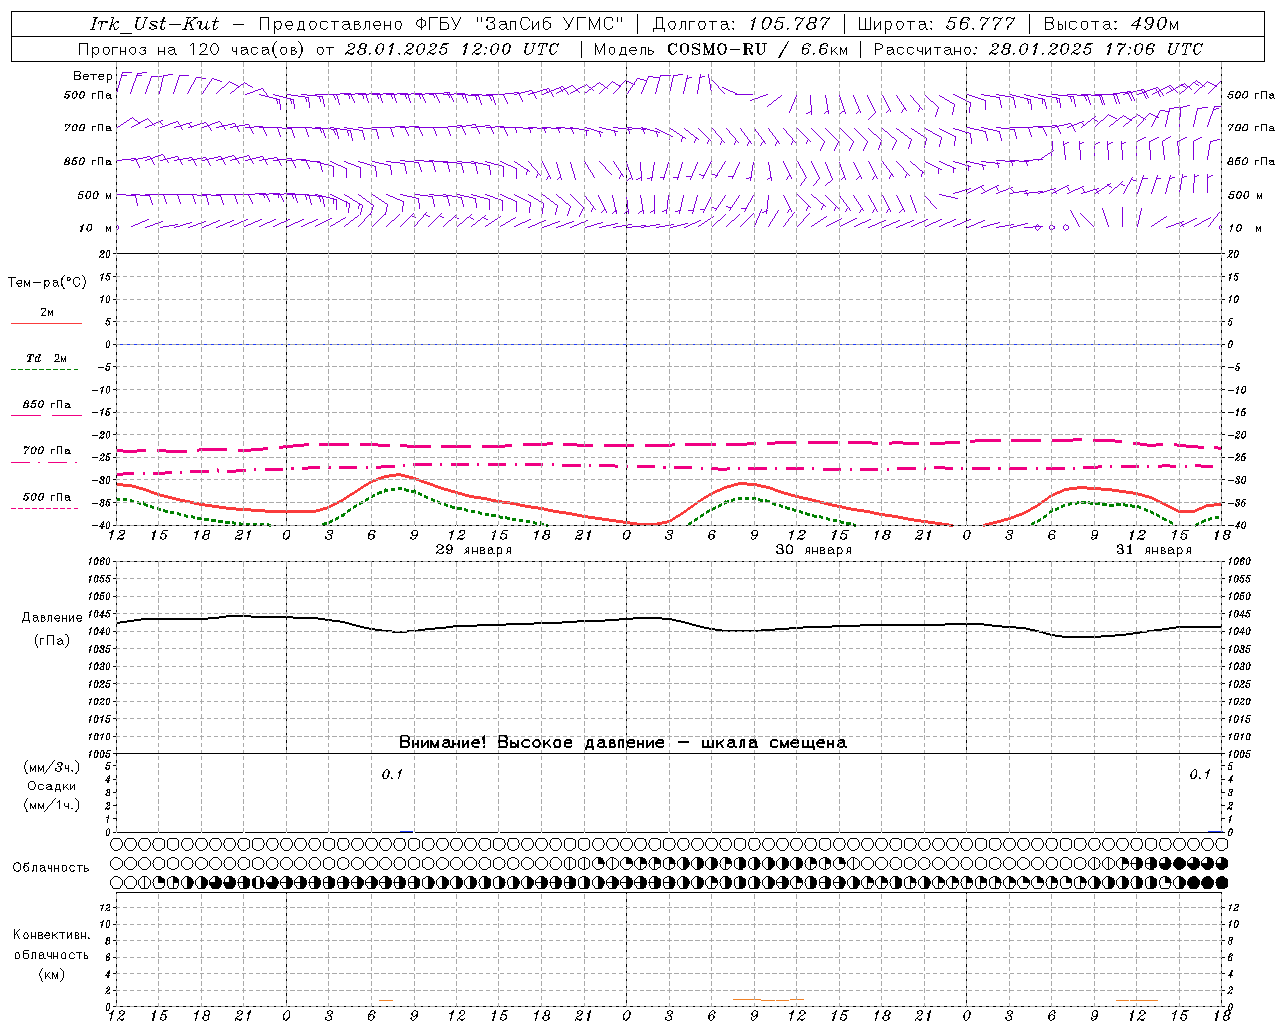Select the Осадки precipitation label
Screen dimensions: 1280x1024
click(x=52, y=786)
